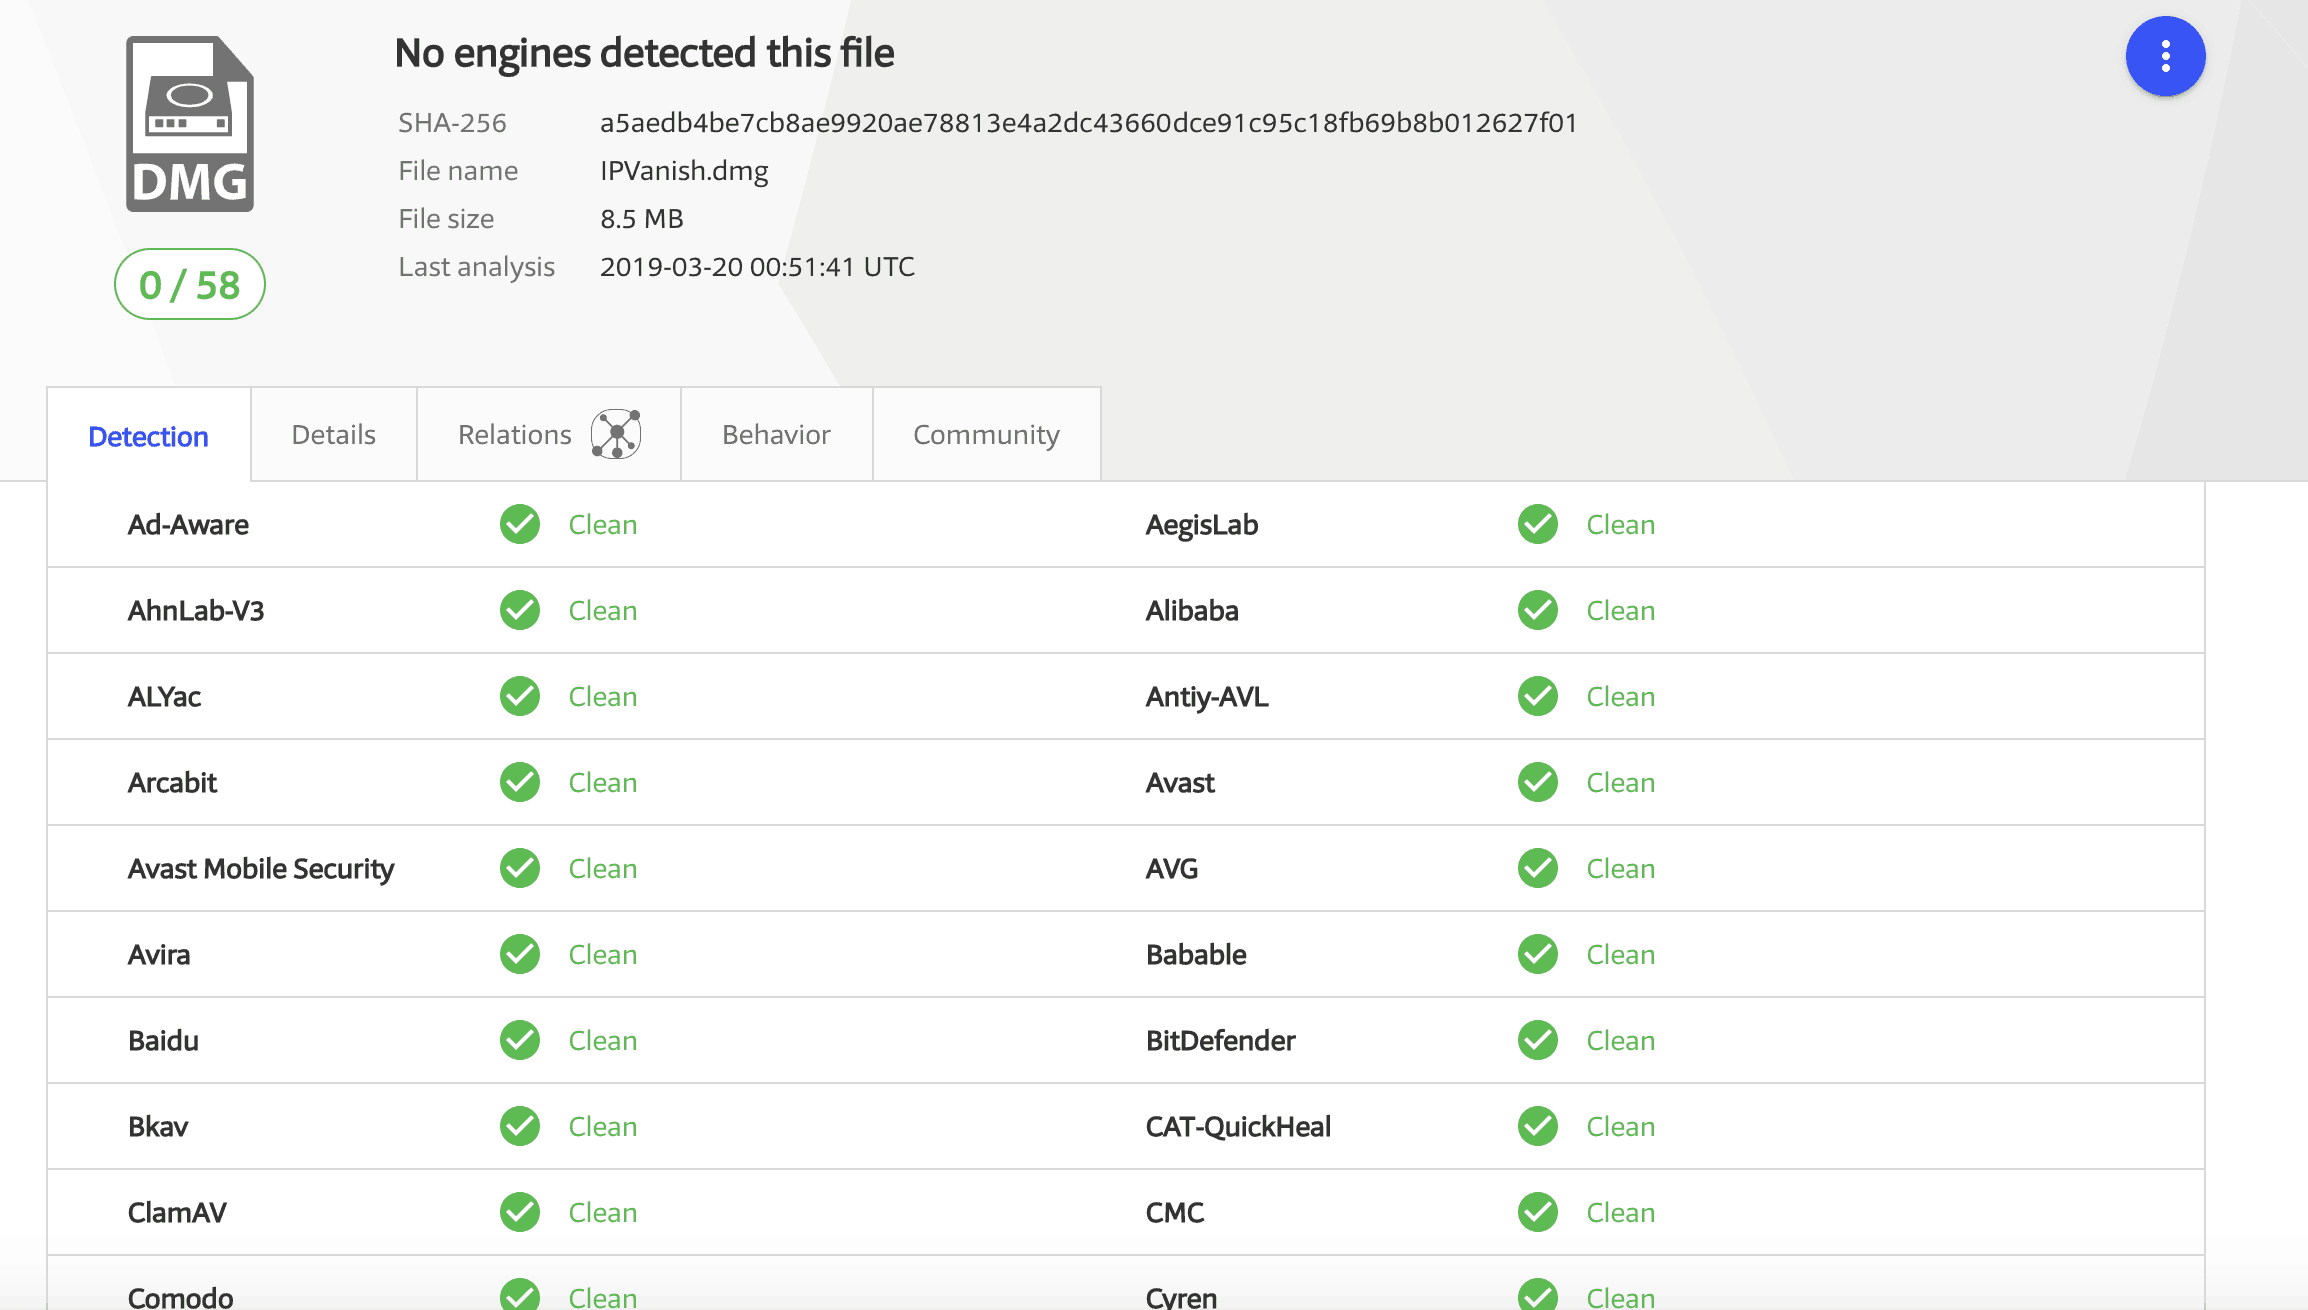Click the AVG engine name
This screenshot has width=2308, height=1310.
click(1172, 868)
